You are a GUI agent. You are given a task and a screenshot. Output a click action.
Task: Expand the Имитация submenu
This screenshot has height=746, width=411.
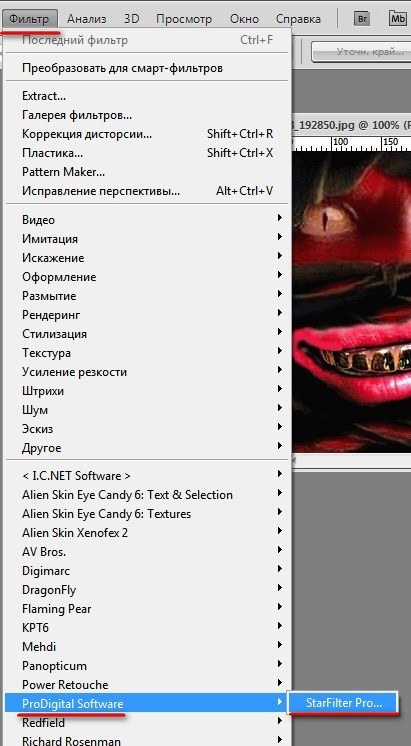pos(147,238)
